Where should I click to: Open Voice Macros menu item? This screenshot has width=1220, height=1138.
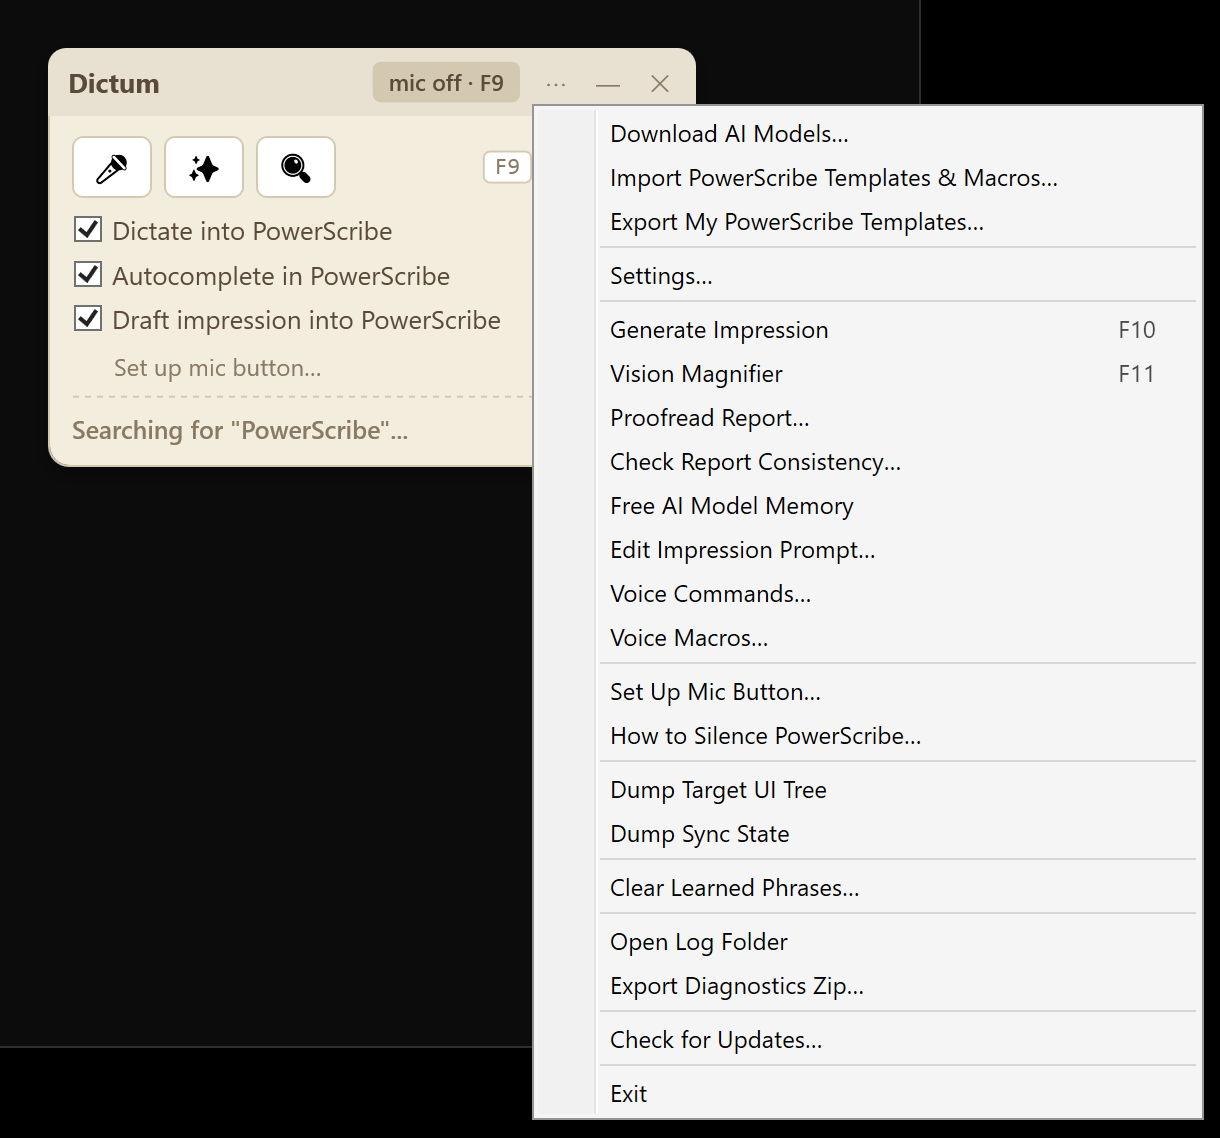coord(898,638)
